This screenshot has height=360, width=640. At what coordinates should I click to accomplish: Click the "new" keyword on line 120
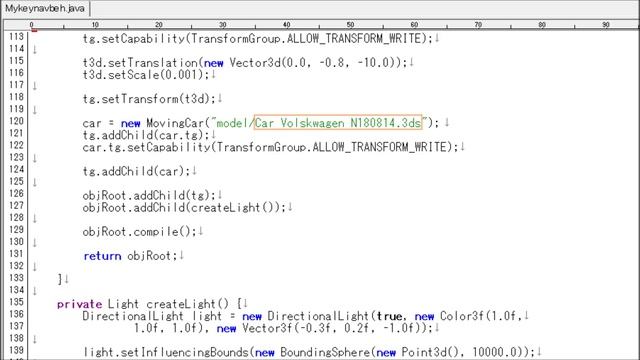click(131, 123)
